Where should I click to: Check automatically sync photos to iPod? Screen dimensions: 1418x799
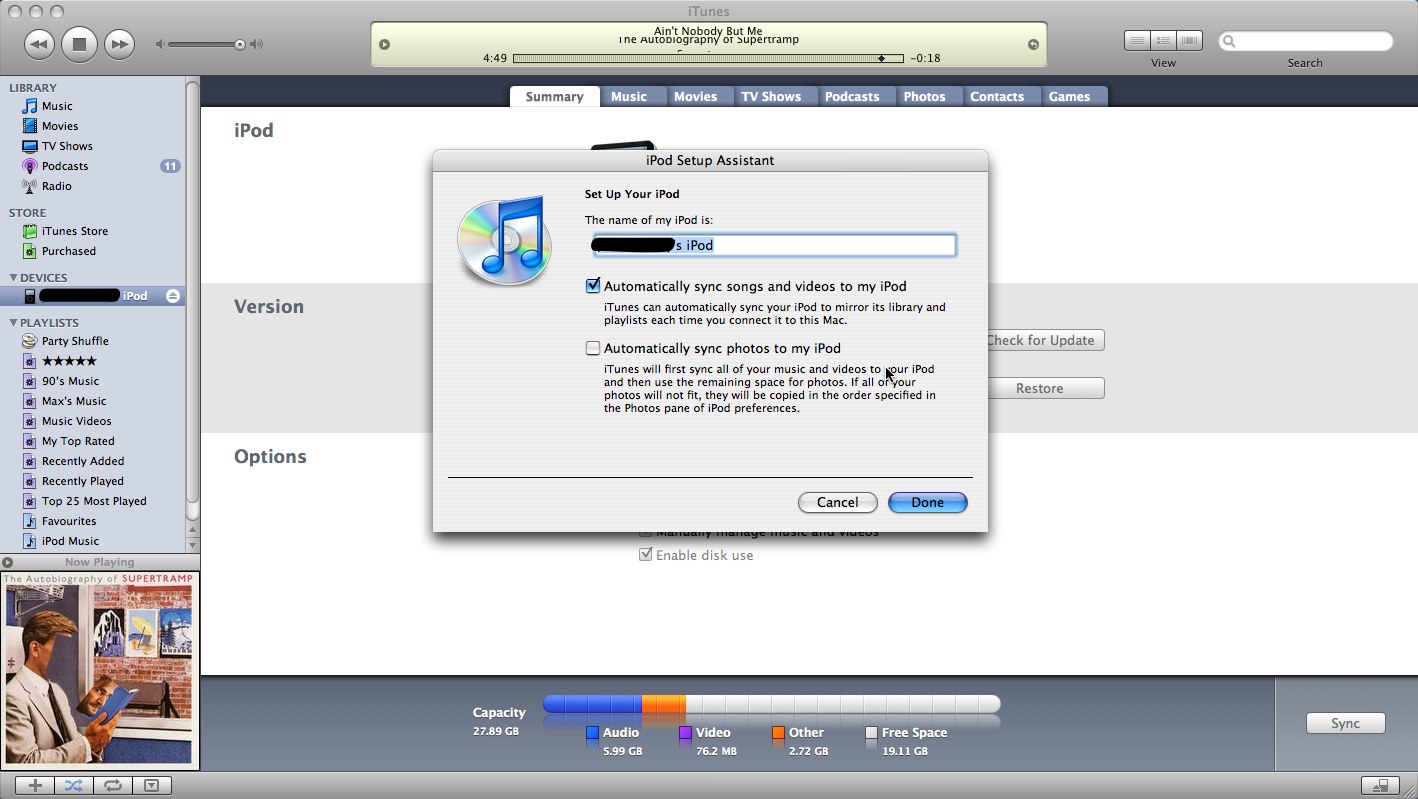[x=593, y=348]
